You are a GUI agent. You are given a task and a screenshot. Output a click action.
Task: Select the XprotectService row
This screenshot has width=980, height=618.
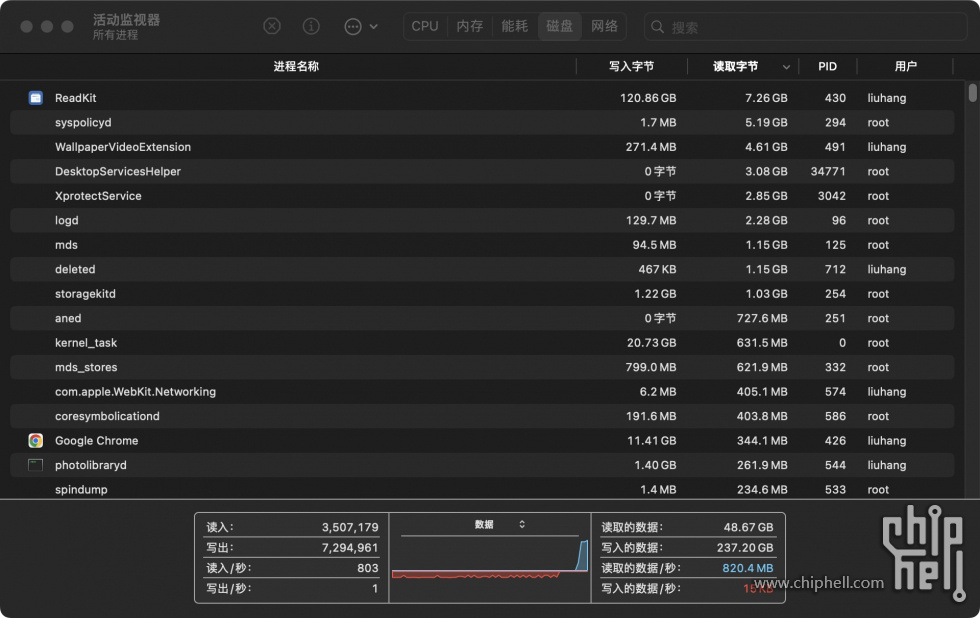click(482, 196)
